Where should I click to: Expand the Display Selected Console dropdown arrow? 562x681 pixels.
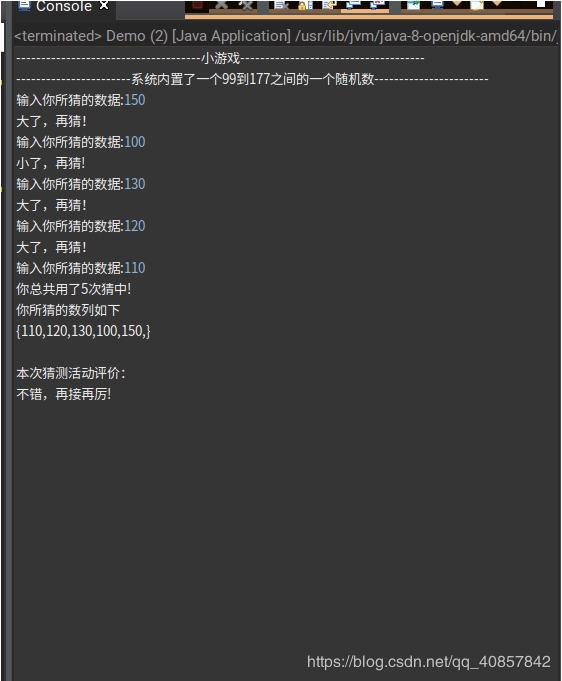click(x=457, y=3)
